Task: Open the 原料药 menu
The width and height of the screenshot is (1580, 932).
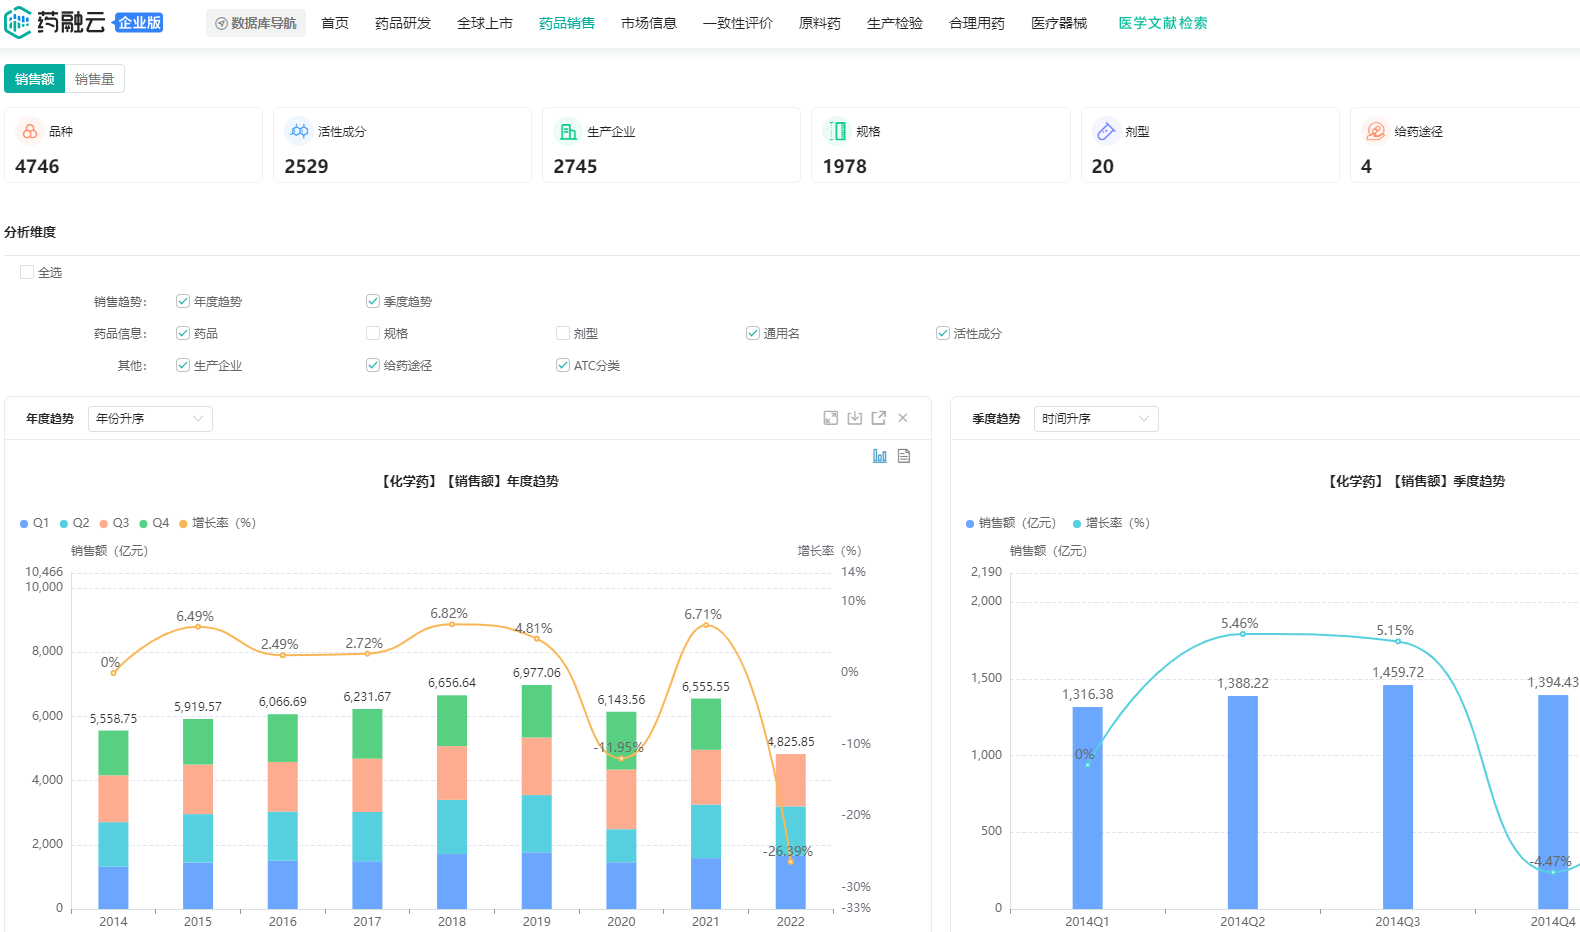Action: (820, 23)
